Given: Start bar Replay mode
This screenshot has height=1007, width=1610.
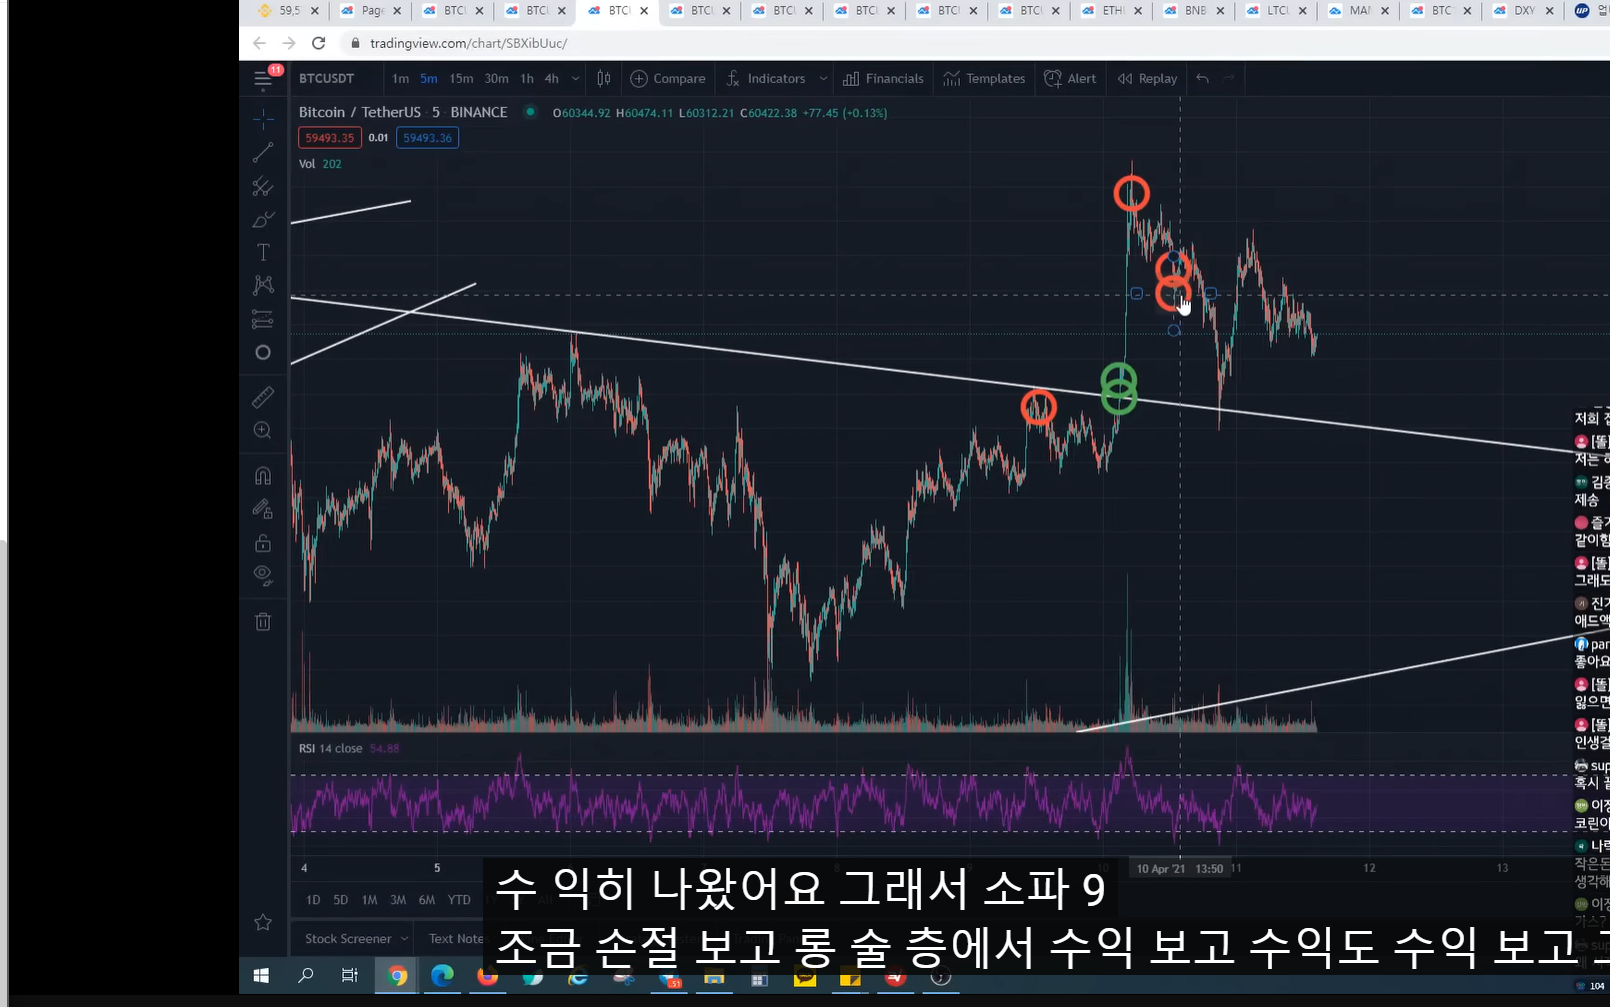Looking at the screenshot, I should 1147,78.
